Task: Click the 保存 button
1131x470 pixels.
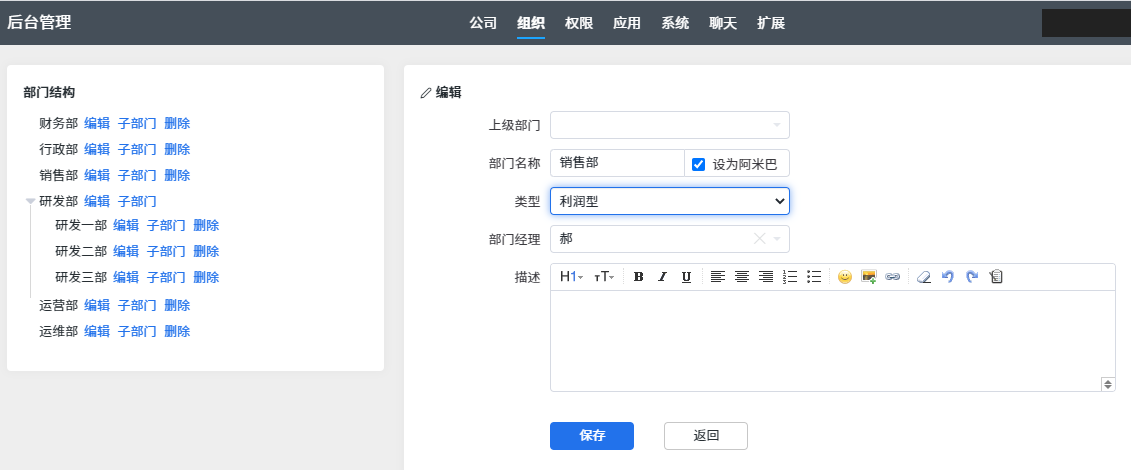Action: 592,436
